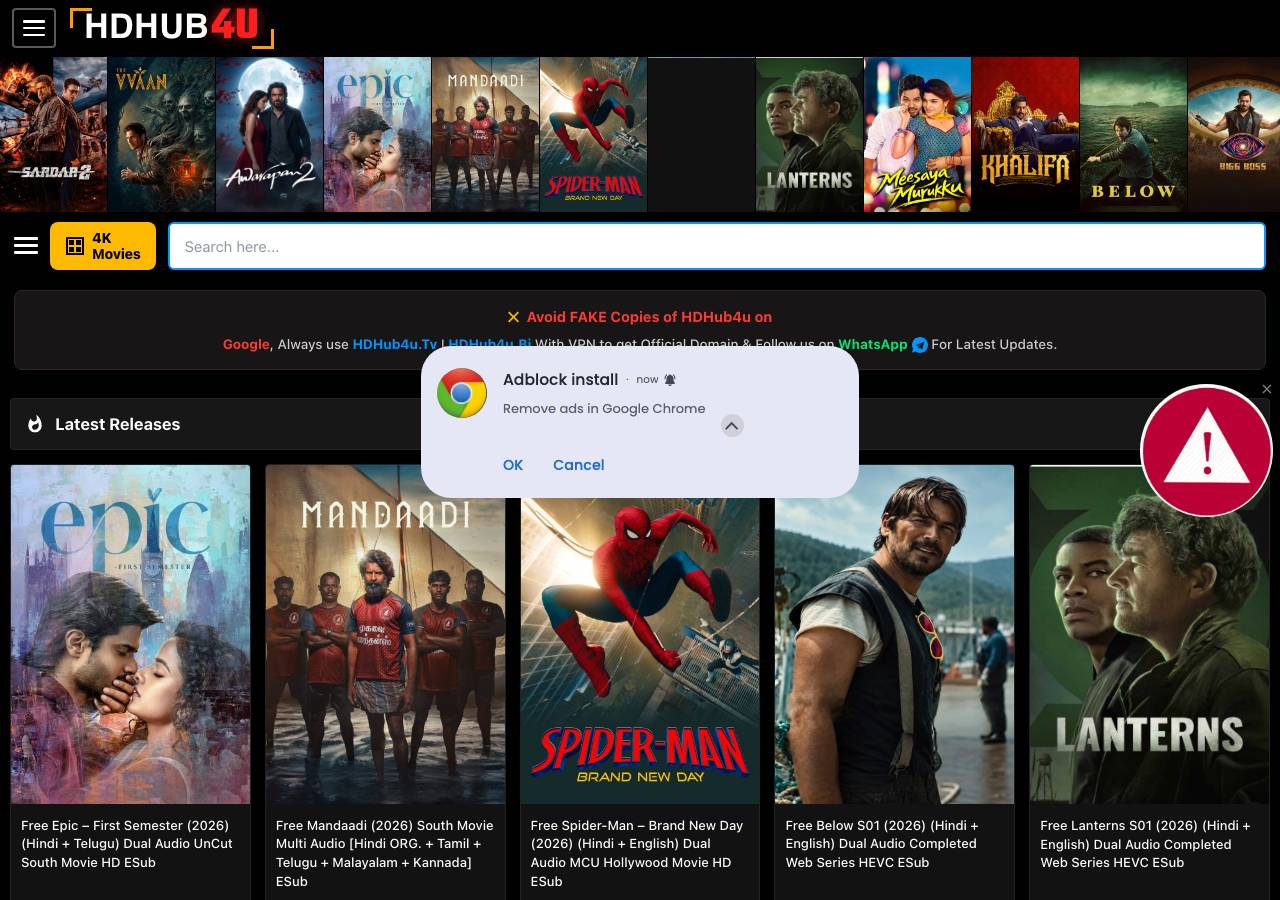Open the top navbar hamburger menu

[x=34, y=28]
